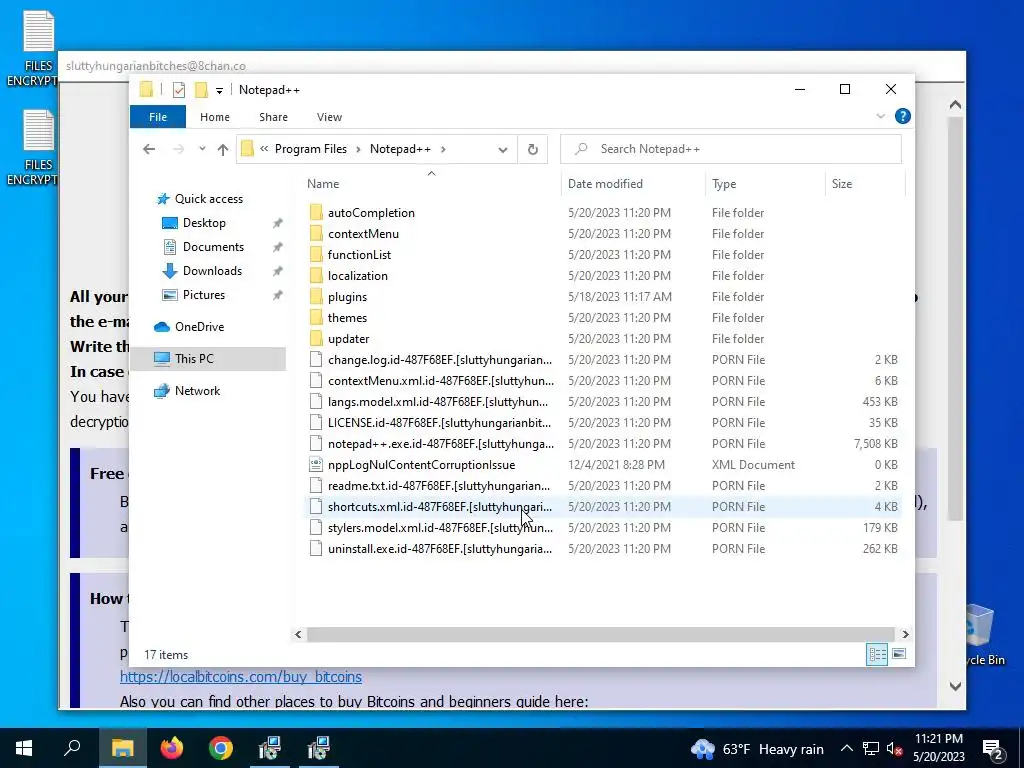Open the File ribbon tab
Viewport: 1024px width, 768px height.
[158, 117]
